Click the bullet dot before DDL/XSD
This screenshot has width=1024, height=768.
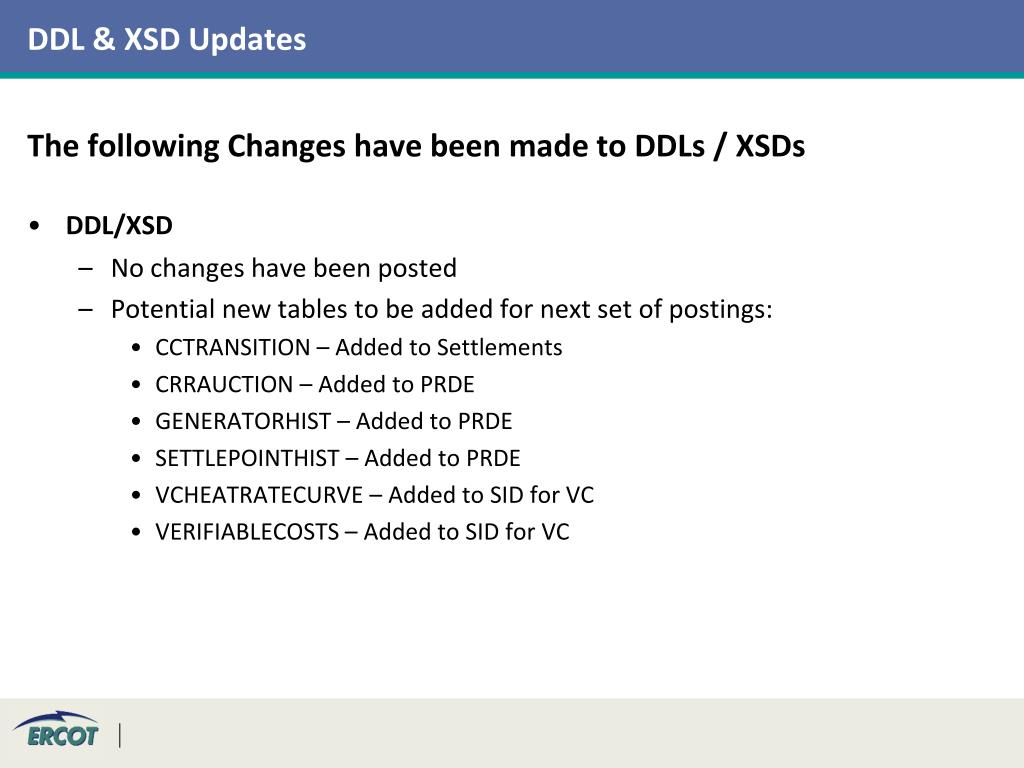(x=35, y=226)
